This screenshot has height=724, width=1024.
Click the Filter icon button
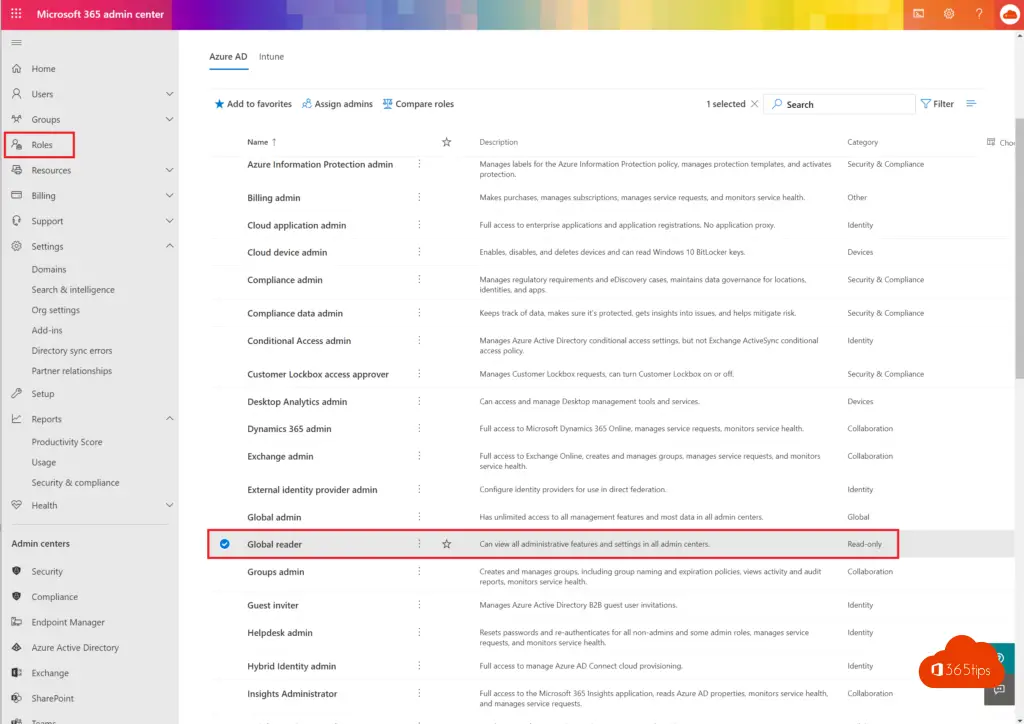click(937, 104)
